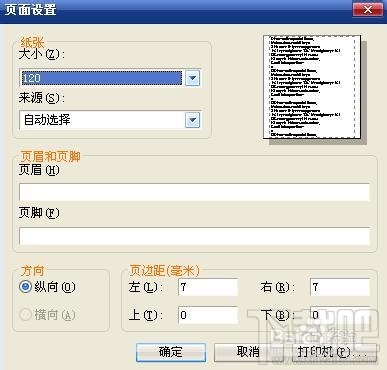The image size is (387, 370).
Task: Cancel with the 取消 button
Action: tap(248, 352)
